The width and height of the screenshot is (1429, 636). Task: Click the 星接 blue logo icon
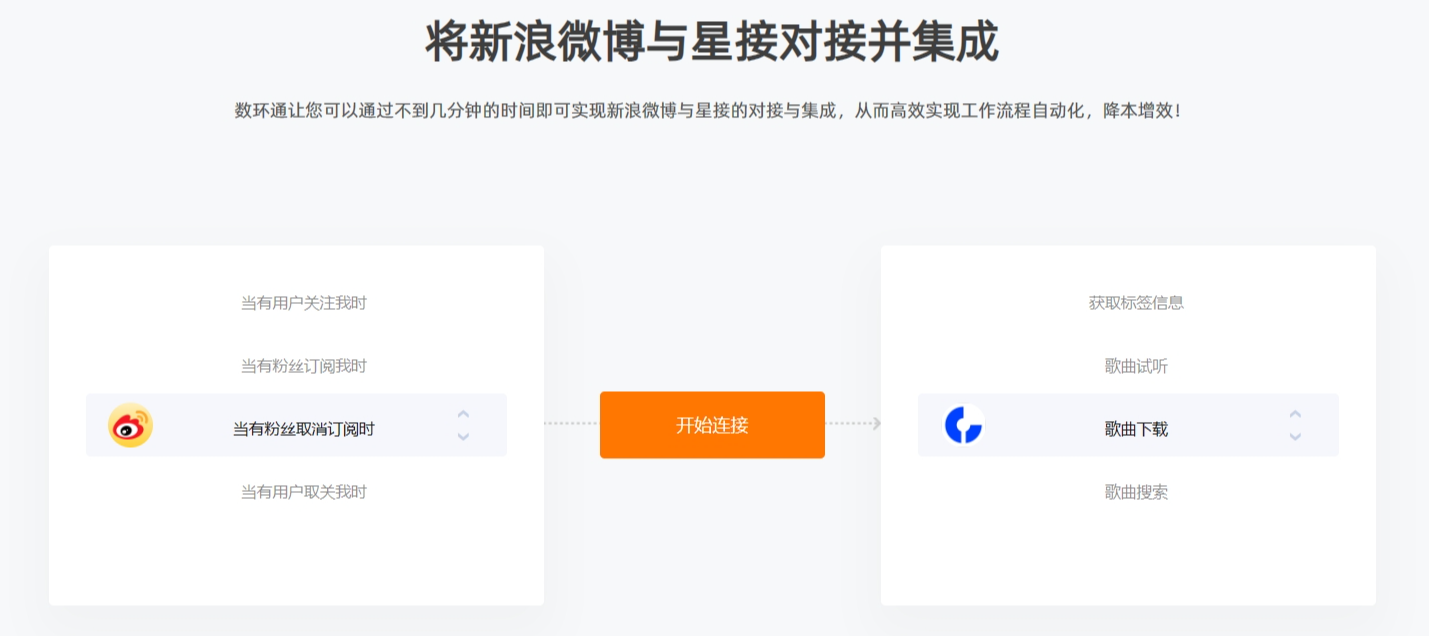(964, 425)
